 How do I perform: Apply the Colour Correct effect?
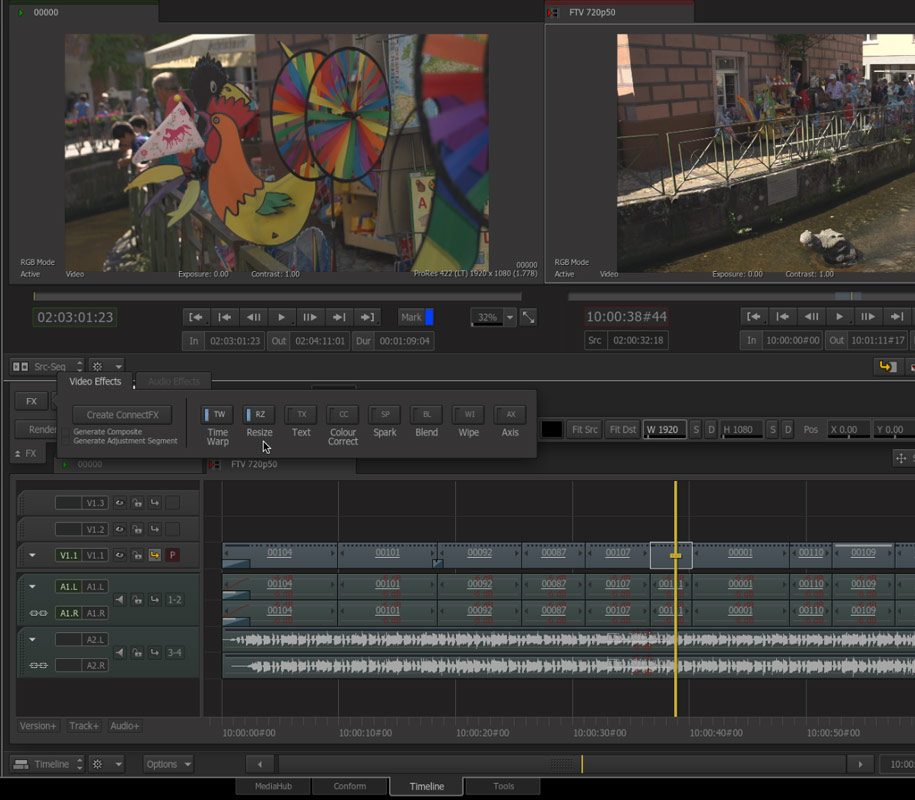click(x=343, y=414)
